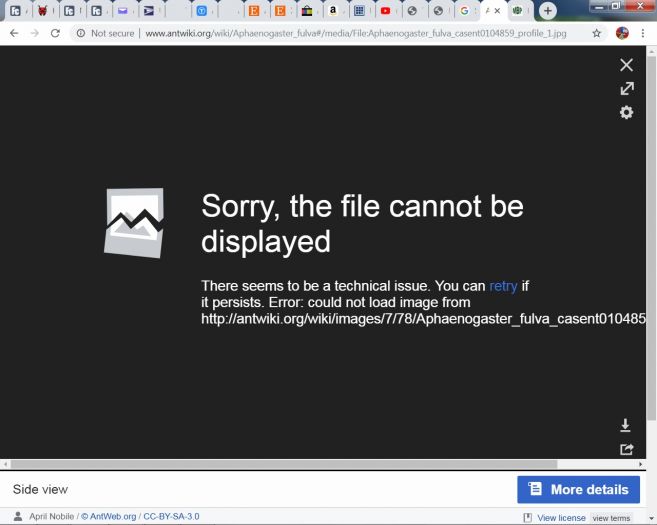Open a new browser tab
This screenshot has width=657, height=525.
pos(547,11)
